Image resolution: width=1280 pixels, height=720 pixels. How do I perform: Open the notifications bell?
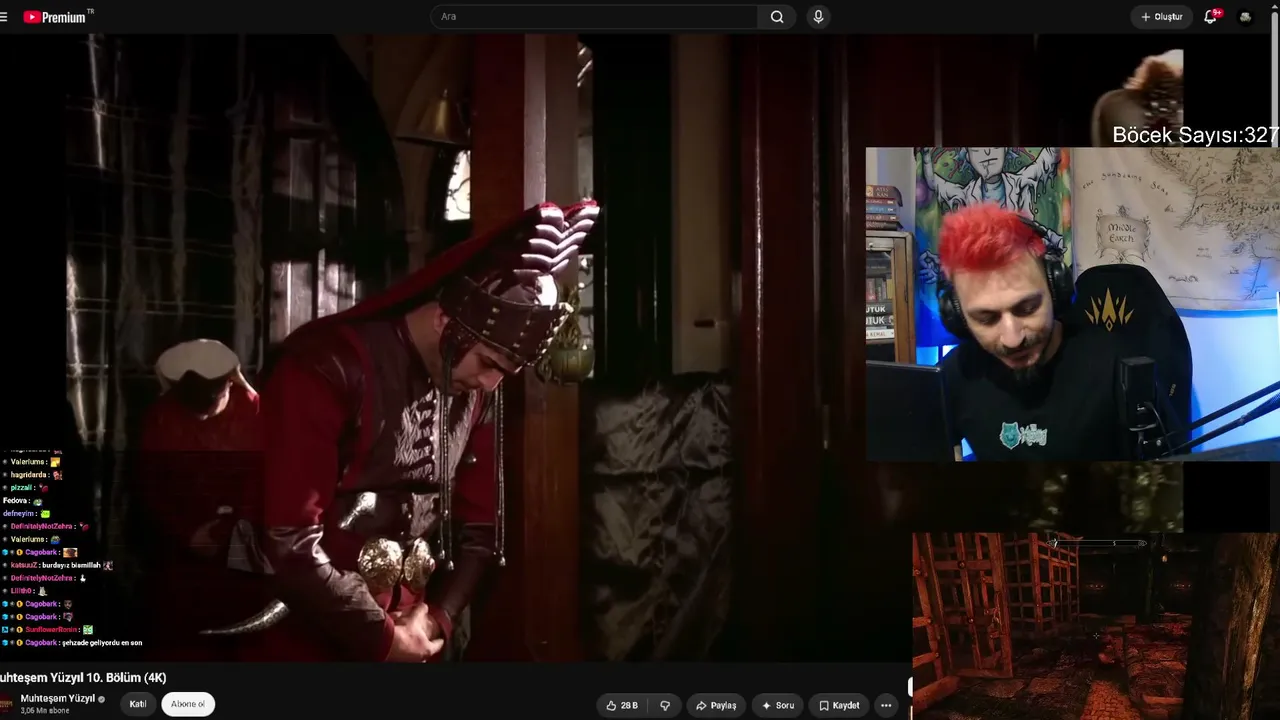pyautogui.click(x=1211, y=17)
